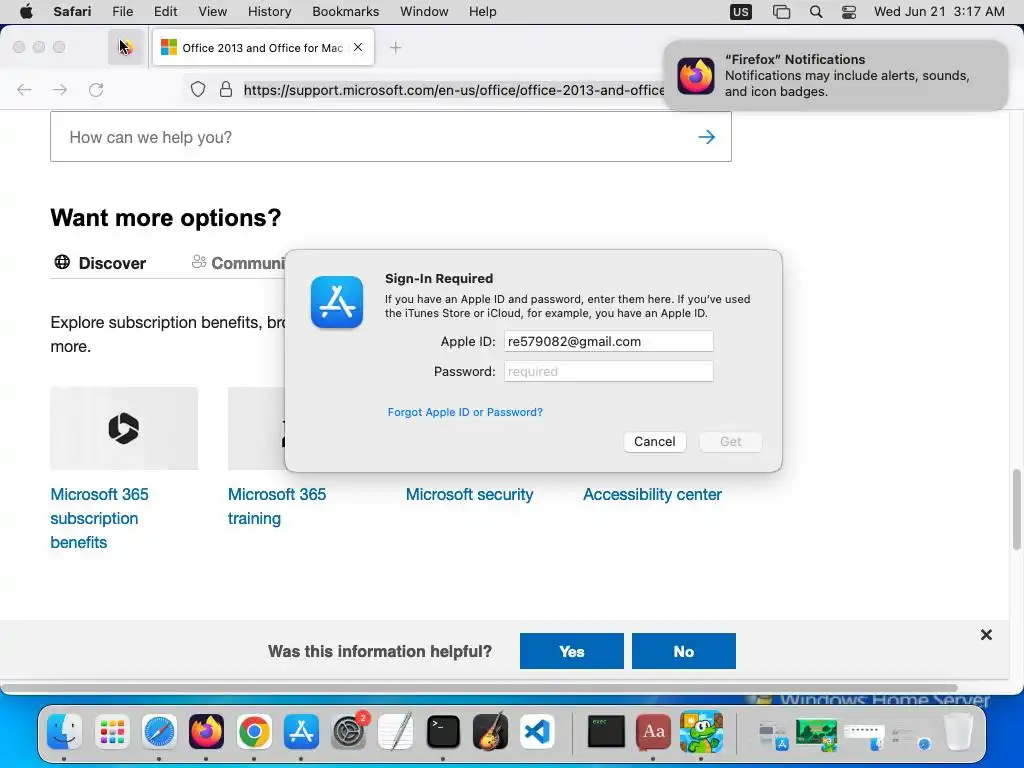Close the Office 2013 browser tab
Viewport: 1024px width, 768px height.
[x=358, y=47]
